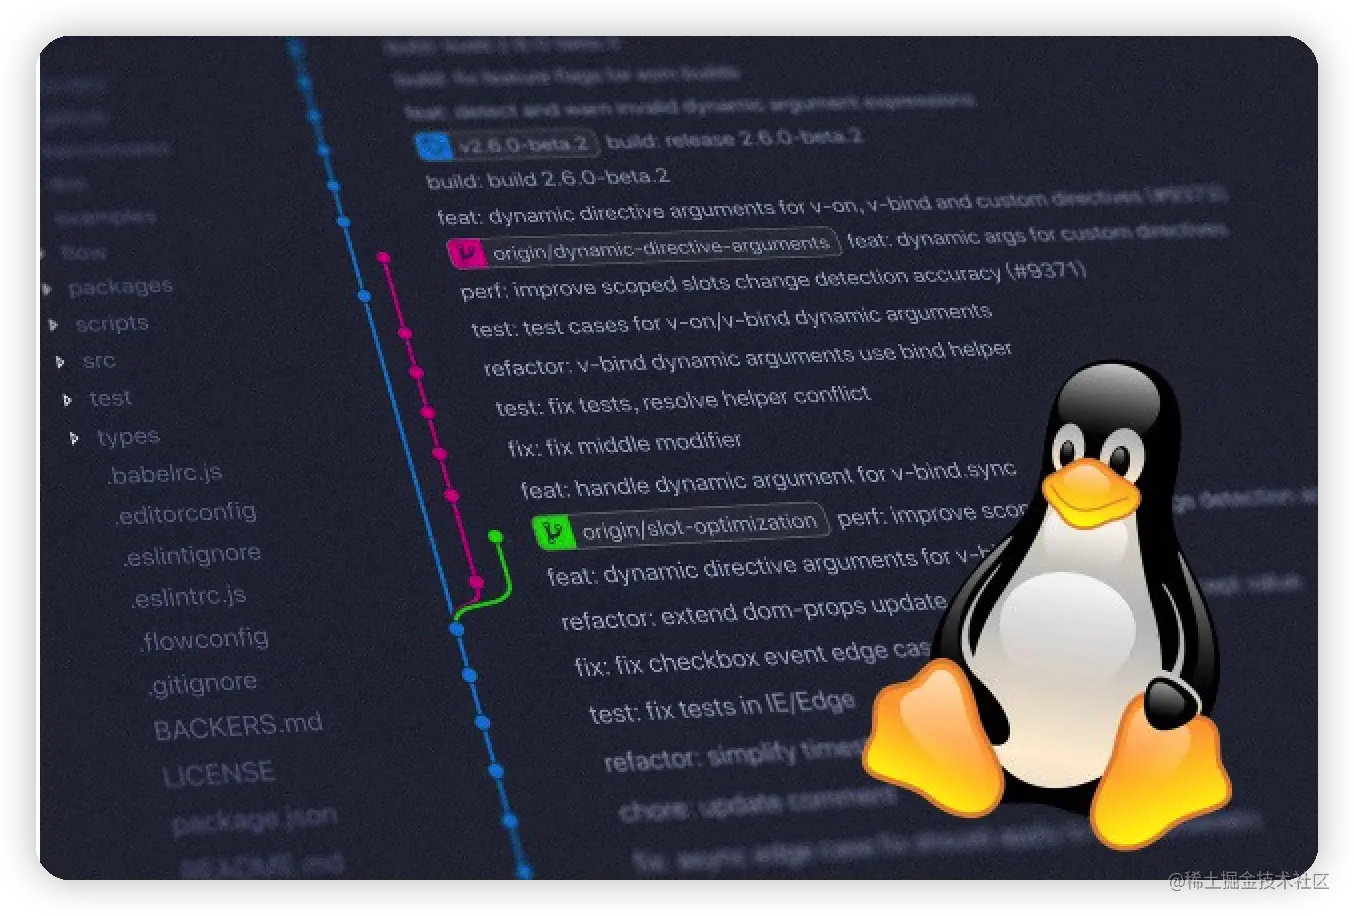Select commit 'fix: fix checkbox event edge case'
The height and width of the screenshot is (916, 1354).
click(x=752, y=658)
